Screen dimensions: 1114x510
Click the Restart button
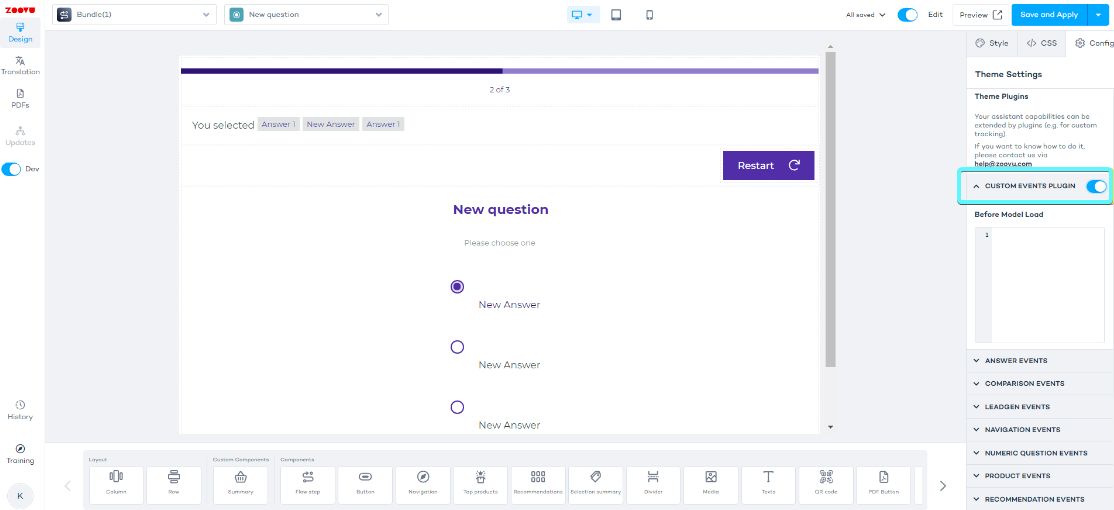pyautogui.click(x=768, y=166)
